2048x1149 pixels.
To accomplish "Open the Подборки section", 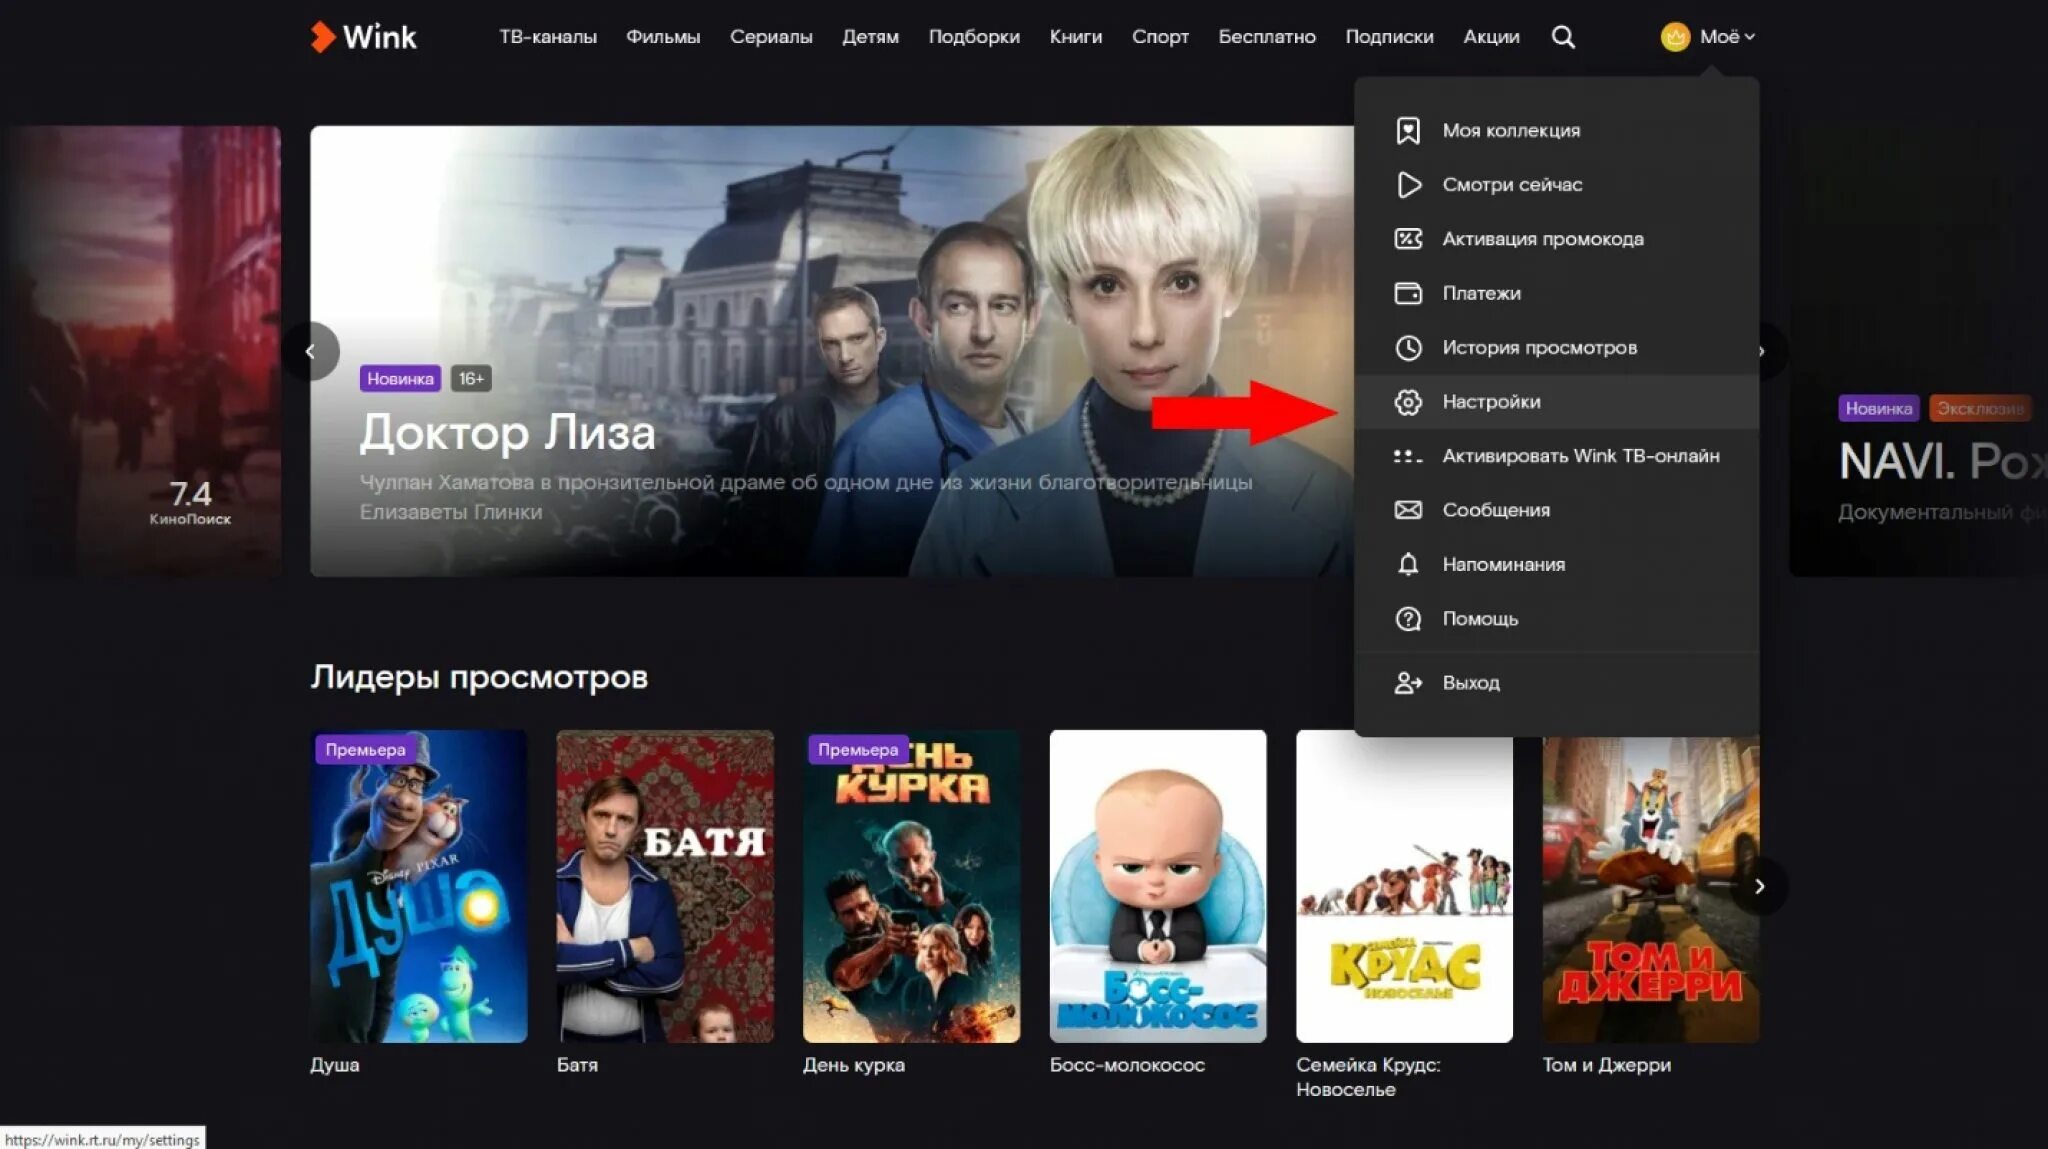I will pyautogui.click(x=974, y=37).
